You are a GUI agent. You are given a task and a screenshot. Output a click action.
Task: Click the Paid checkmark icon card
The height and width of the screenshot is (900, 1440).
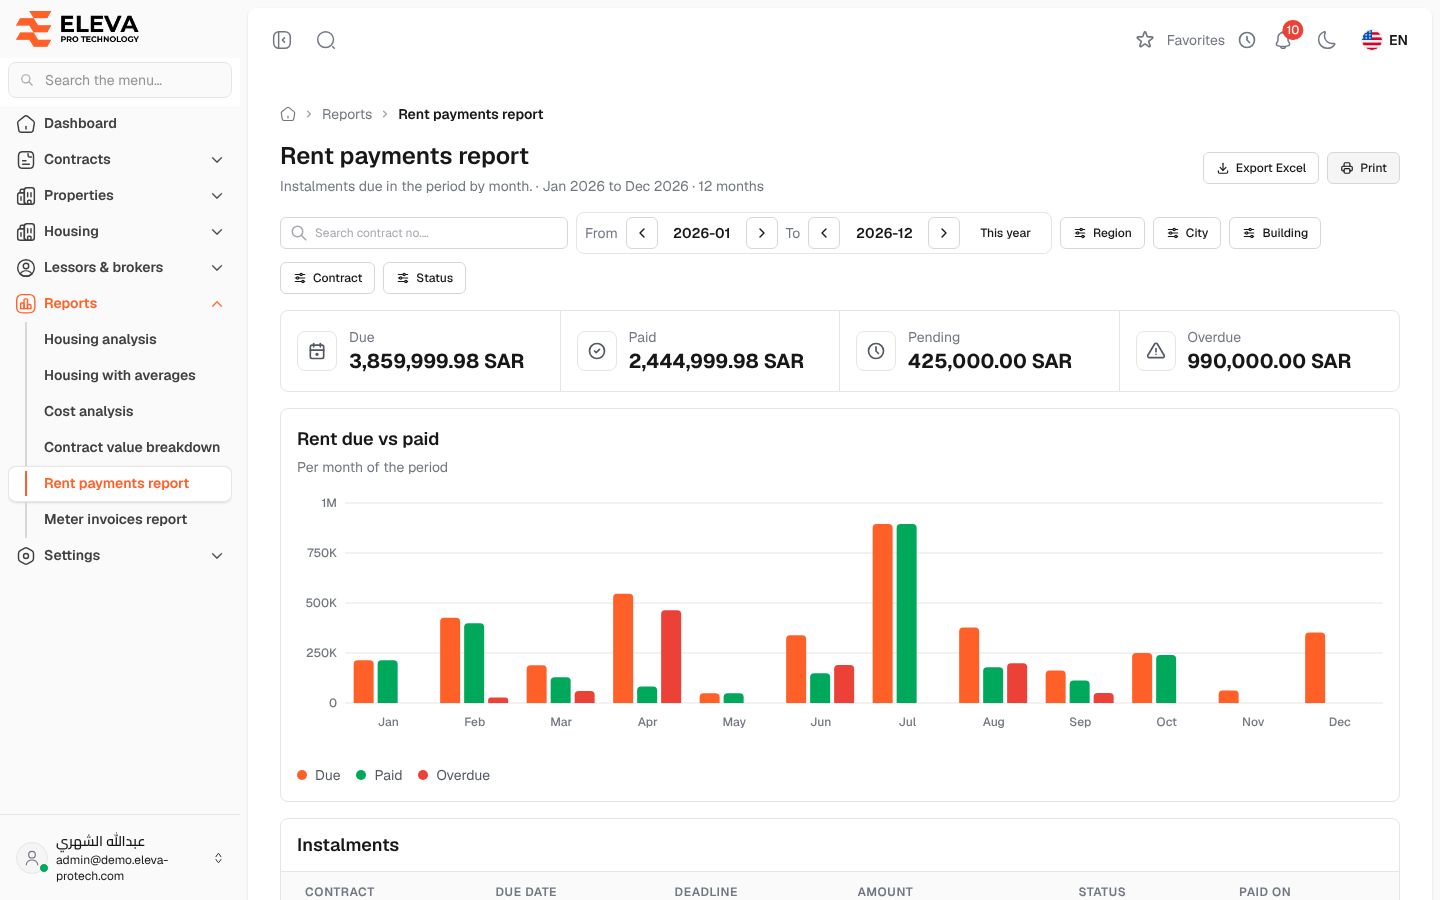click(597, 351)
